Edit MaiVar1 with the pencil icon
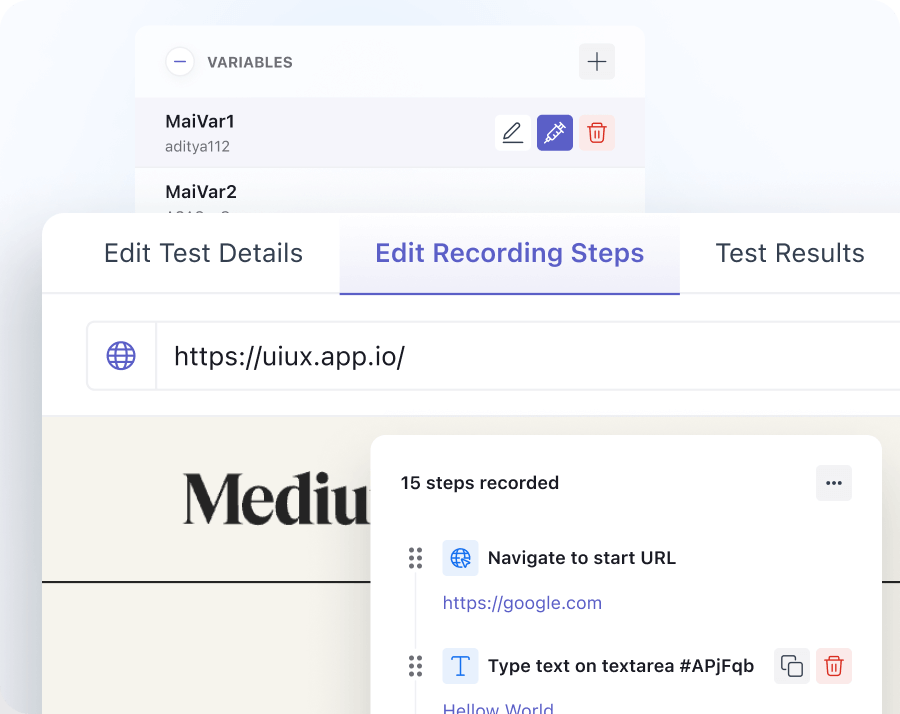900x714 pixels. pos(513,133)
